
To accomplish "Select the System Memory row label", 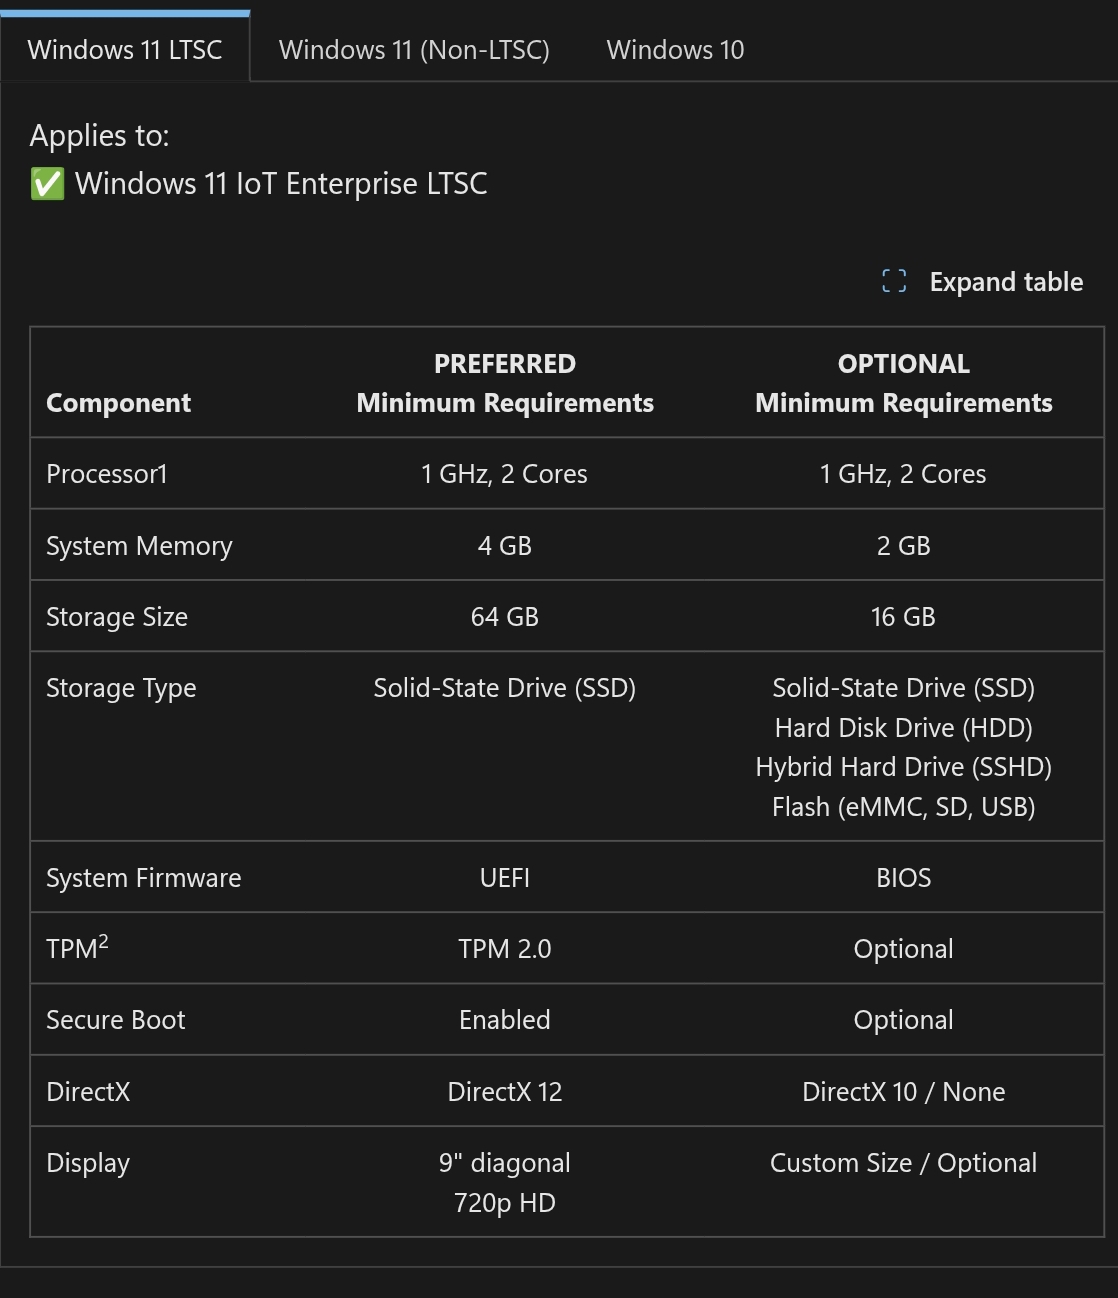I will [x=139, y=546].
